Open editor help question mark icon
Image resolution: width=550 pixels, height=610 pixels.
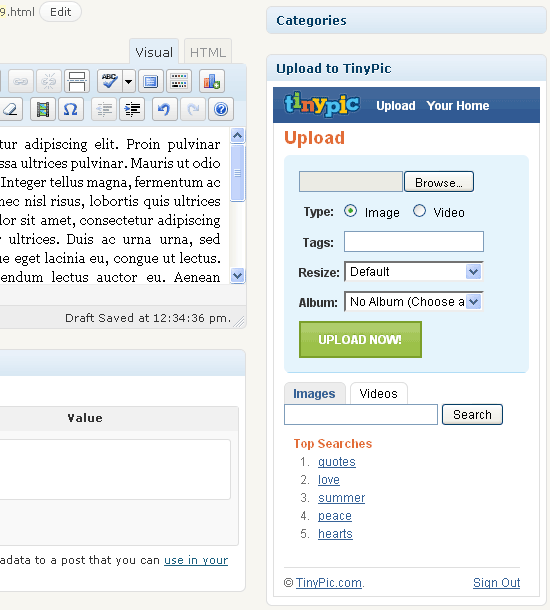click(x=221, y=109)
